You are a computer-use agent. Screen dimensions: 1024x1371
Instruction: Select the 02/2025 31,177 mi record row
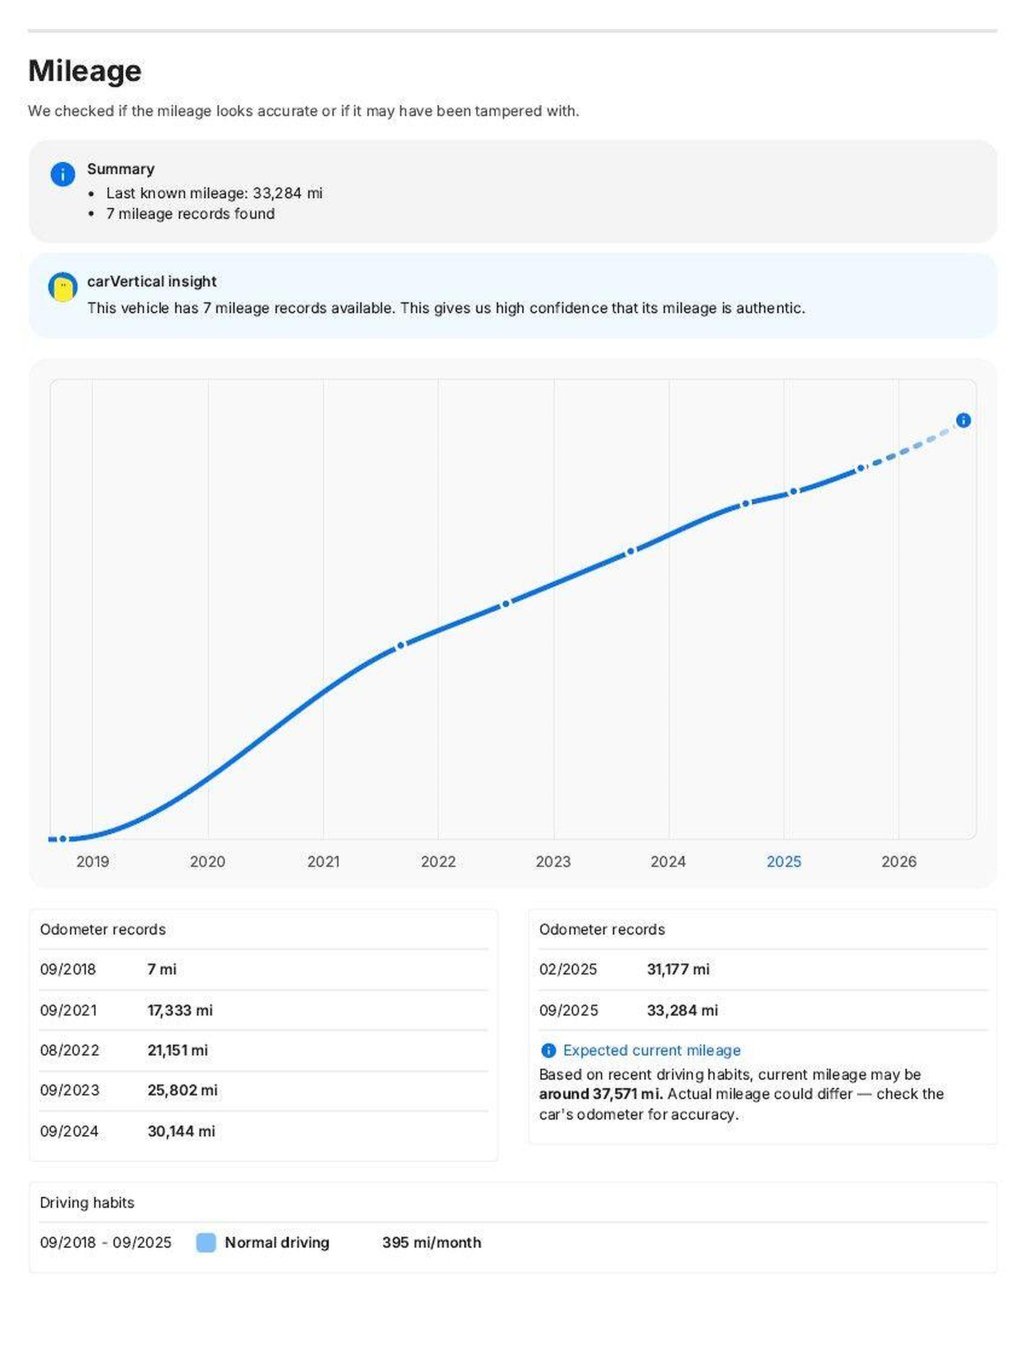tap(763, 970)
